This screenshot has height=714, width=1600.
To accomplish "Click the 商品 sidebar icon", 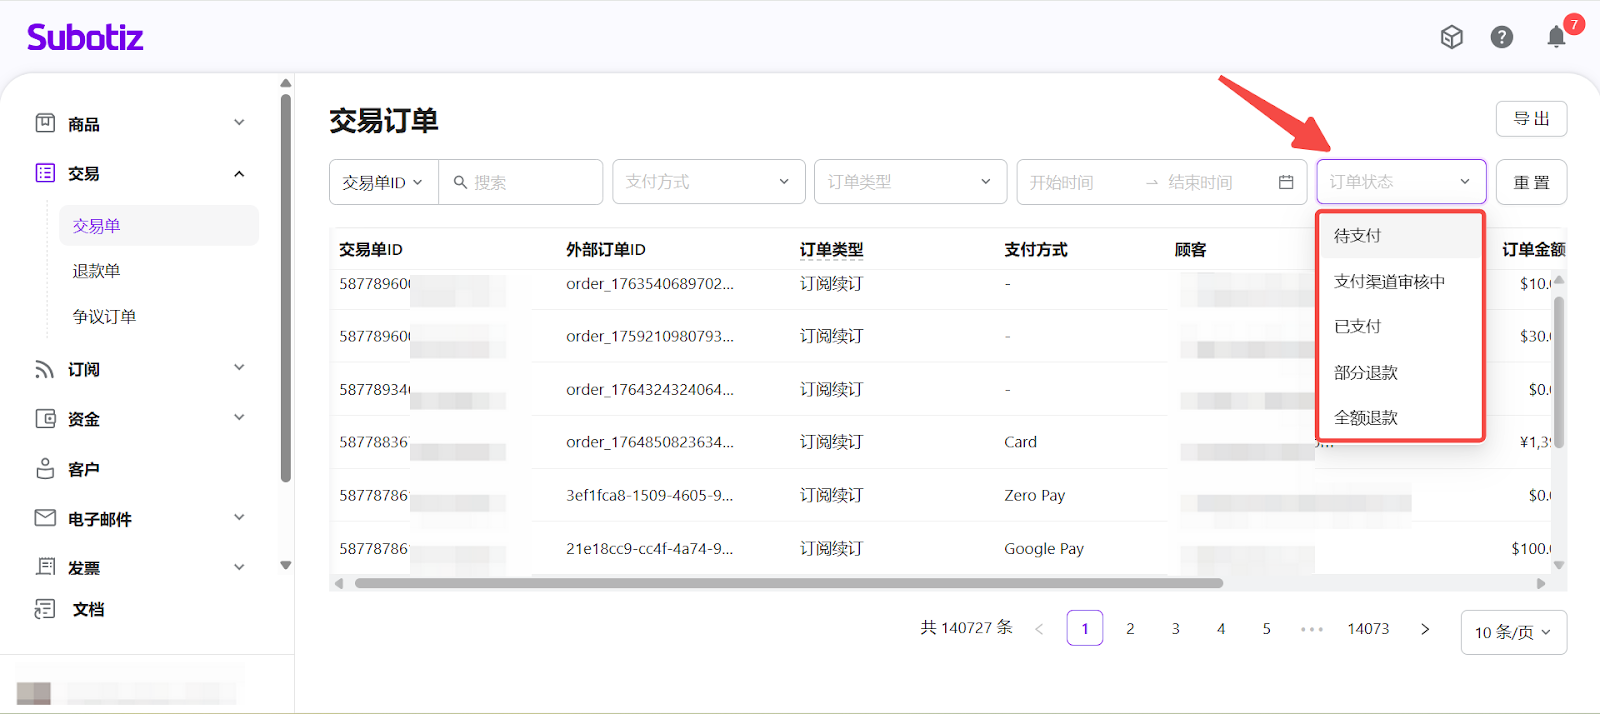I will (x=45, y=123).
